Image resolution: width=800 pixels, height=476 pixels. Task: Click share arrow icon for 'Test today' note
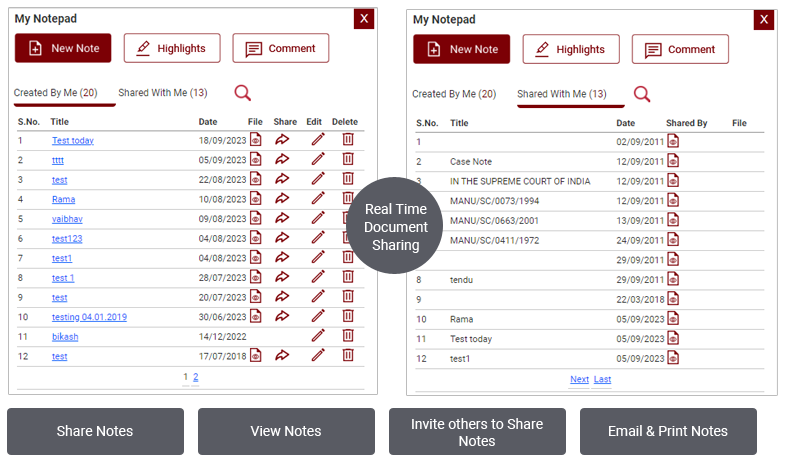coord(282,140)
